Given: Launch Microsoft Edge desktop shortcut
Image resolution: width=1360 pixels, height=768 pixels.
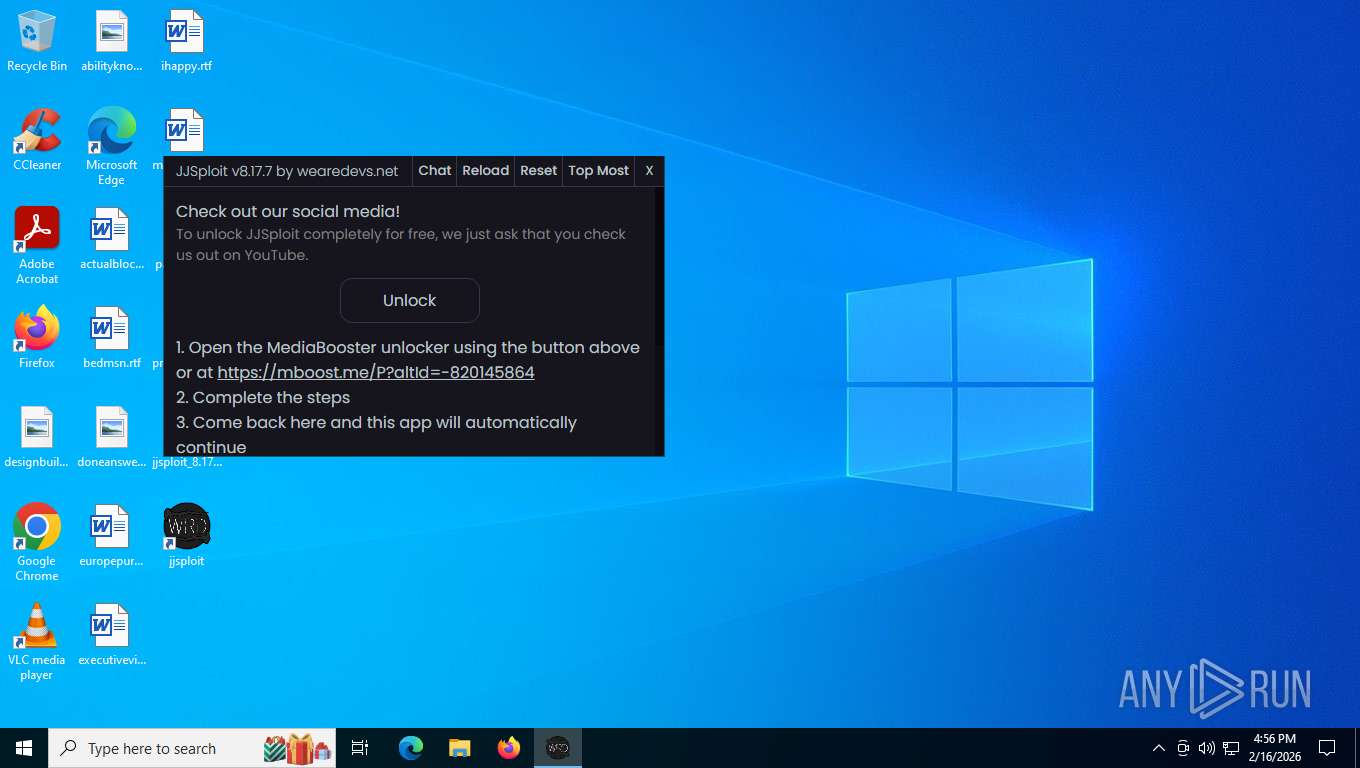Looking at the screenshot, I should [111, 146].
